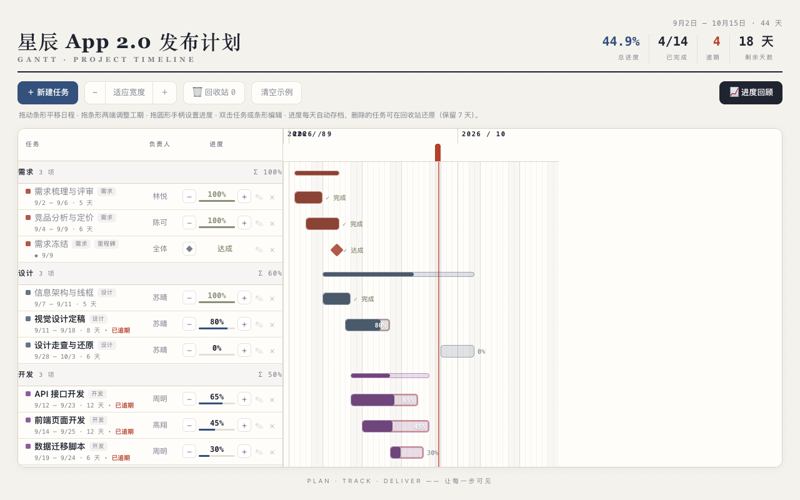Edit the 竞品分析与定价 task with pencil icon
This screenshot has height=500, width=800.
[259, 223]
